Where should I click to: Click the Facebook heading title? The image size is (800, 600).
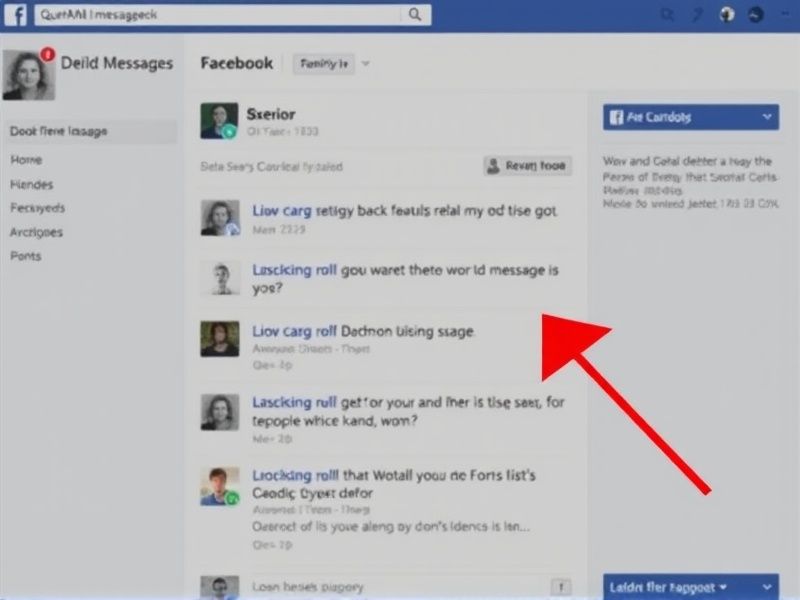click(237, 63)
